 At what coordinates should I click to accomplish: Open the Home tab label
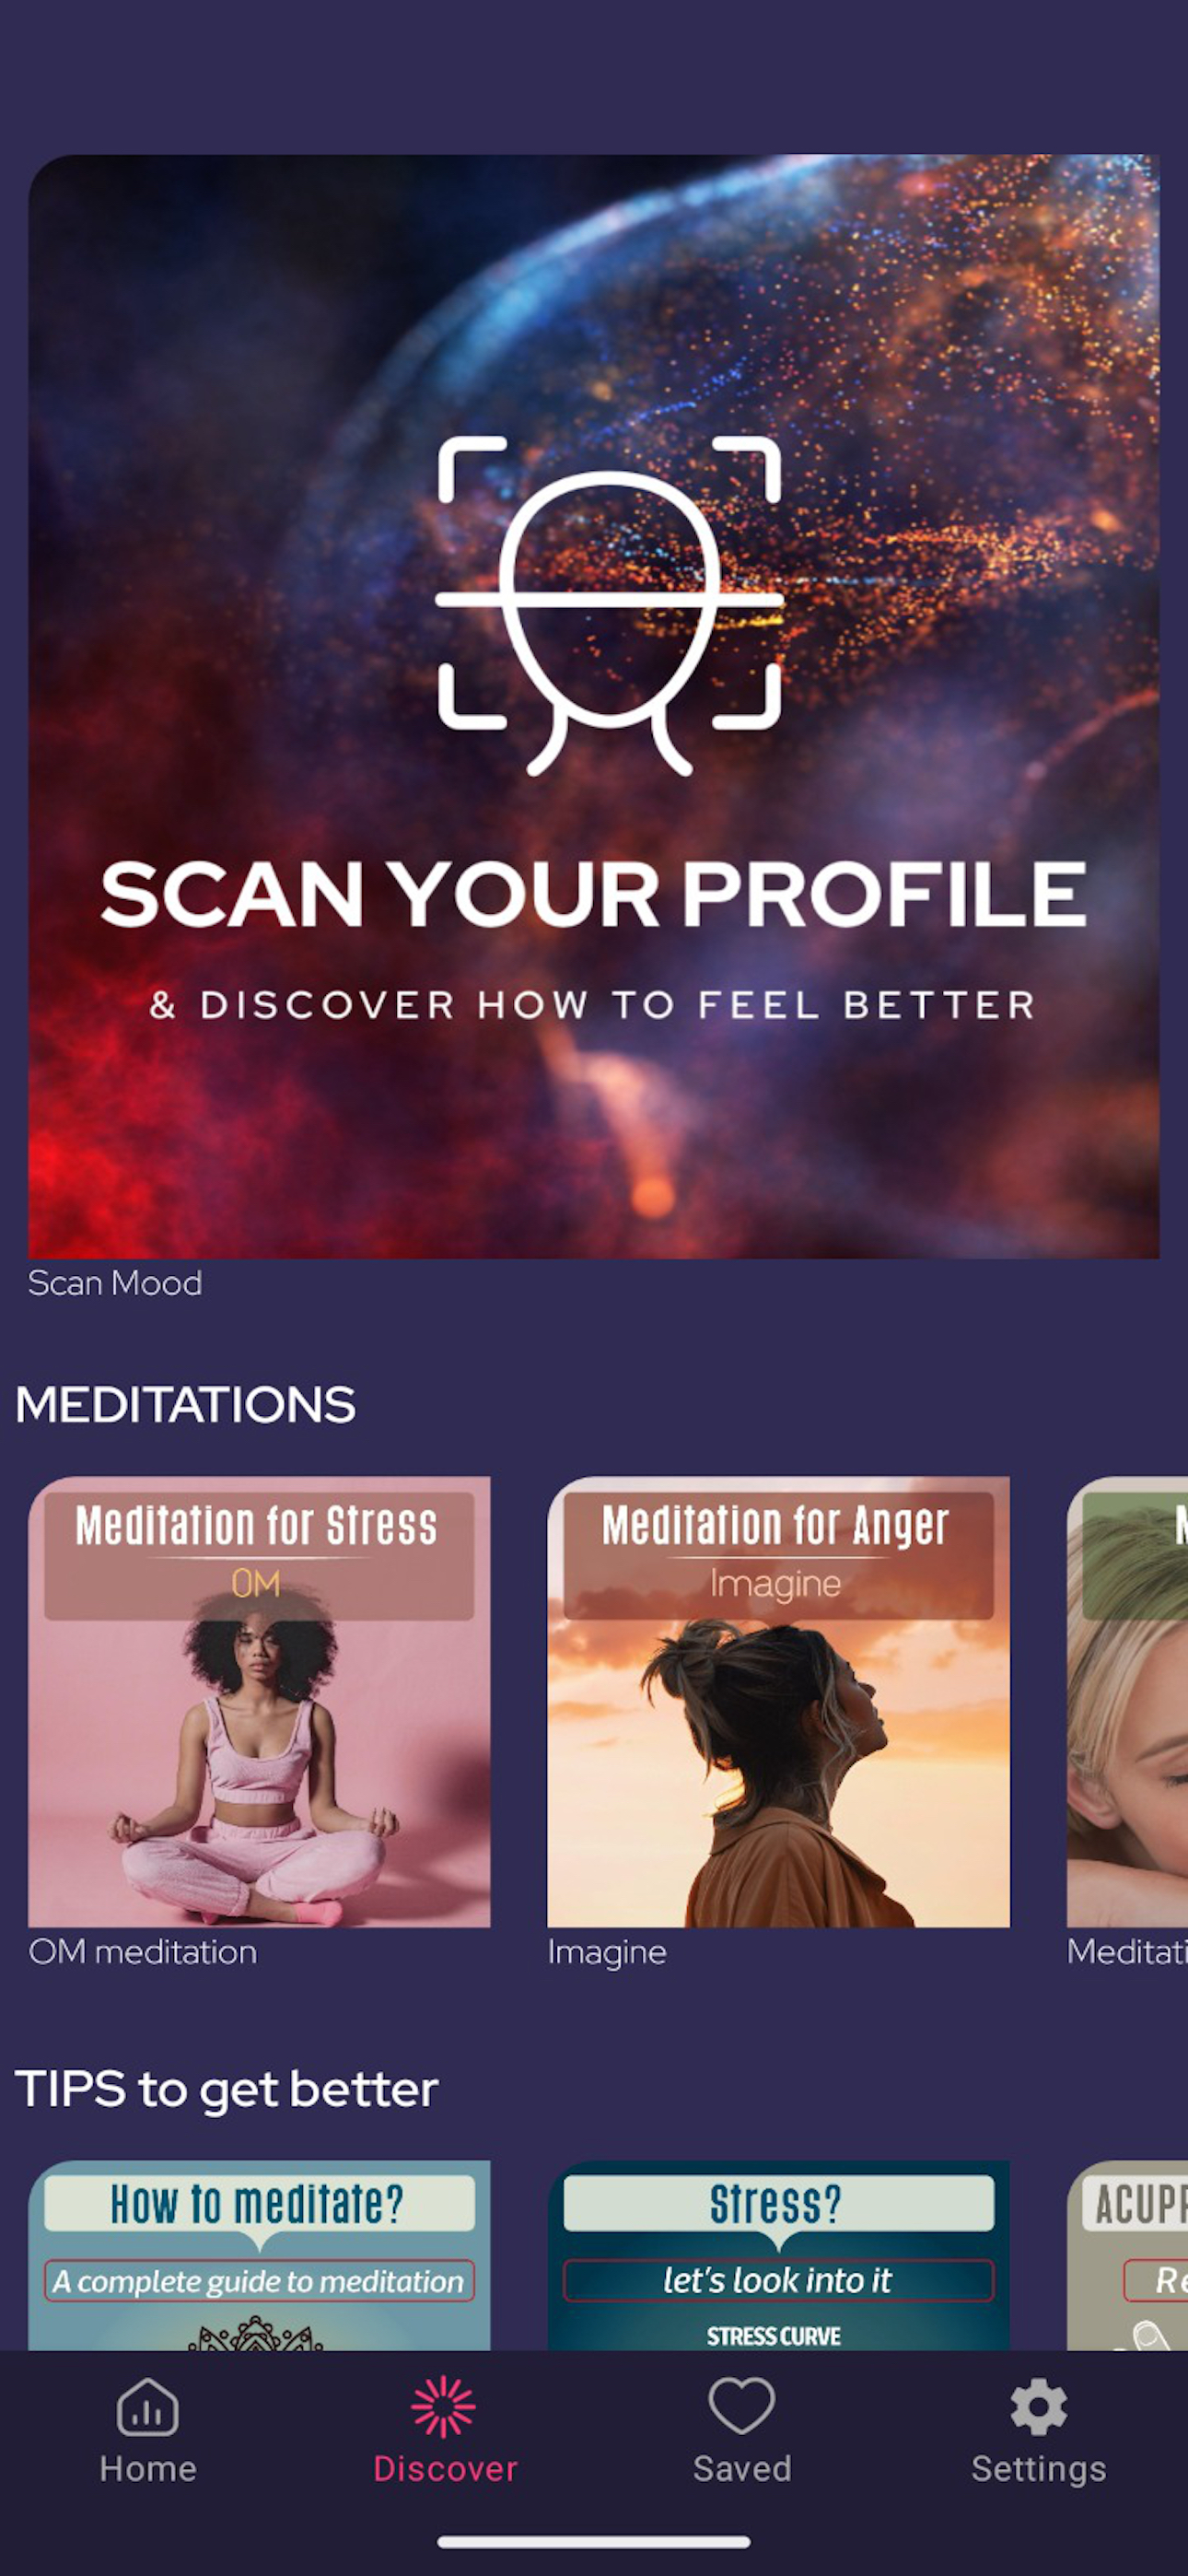click(148, 2469)
